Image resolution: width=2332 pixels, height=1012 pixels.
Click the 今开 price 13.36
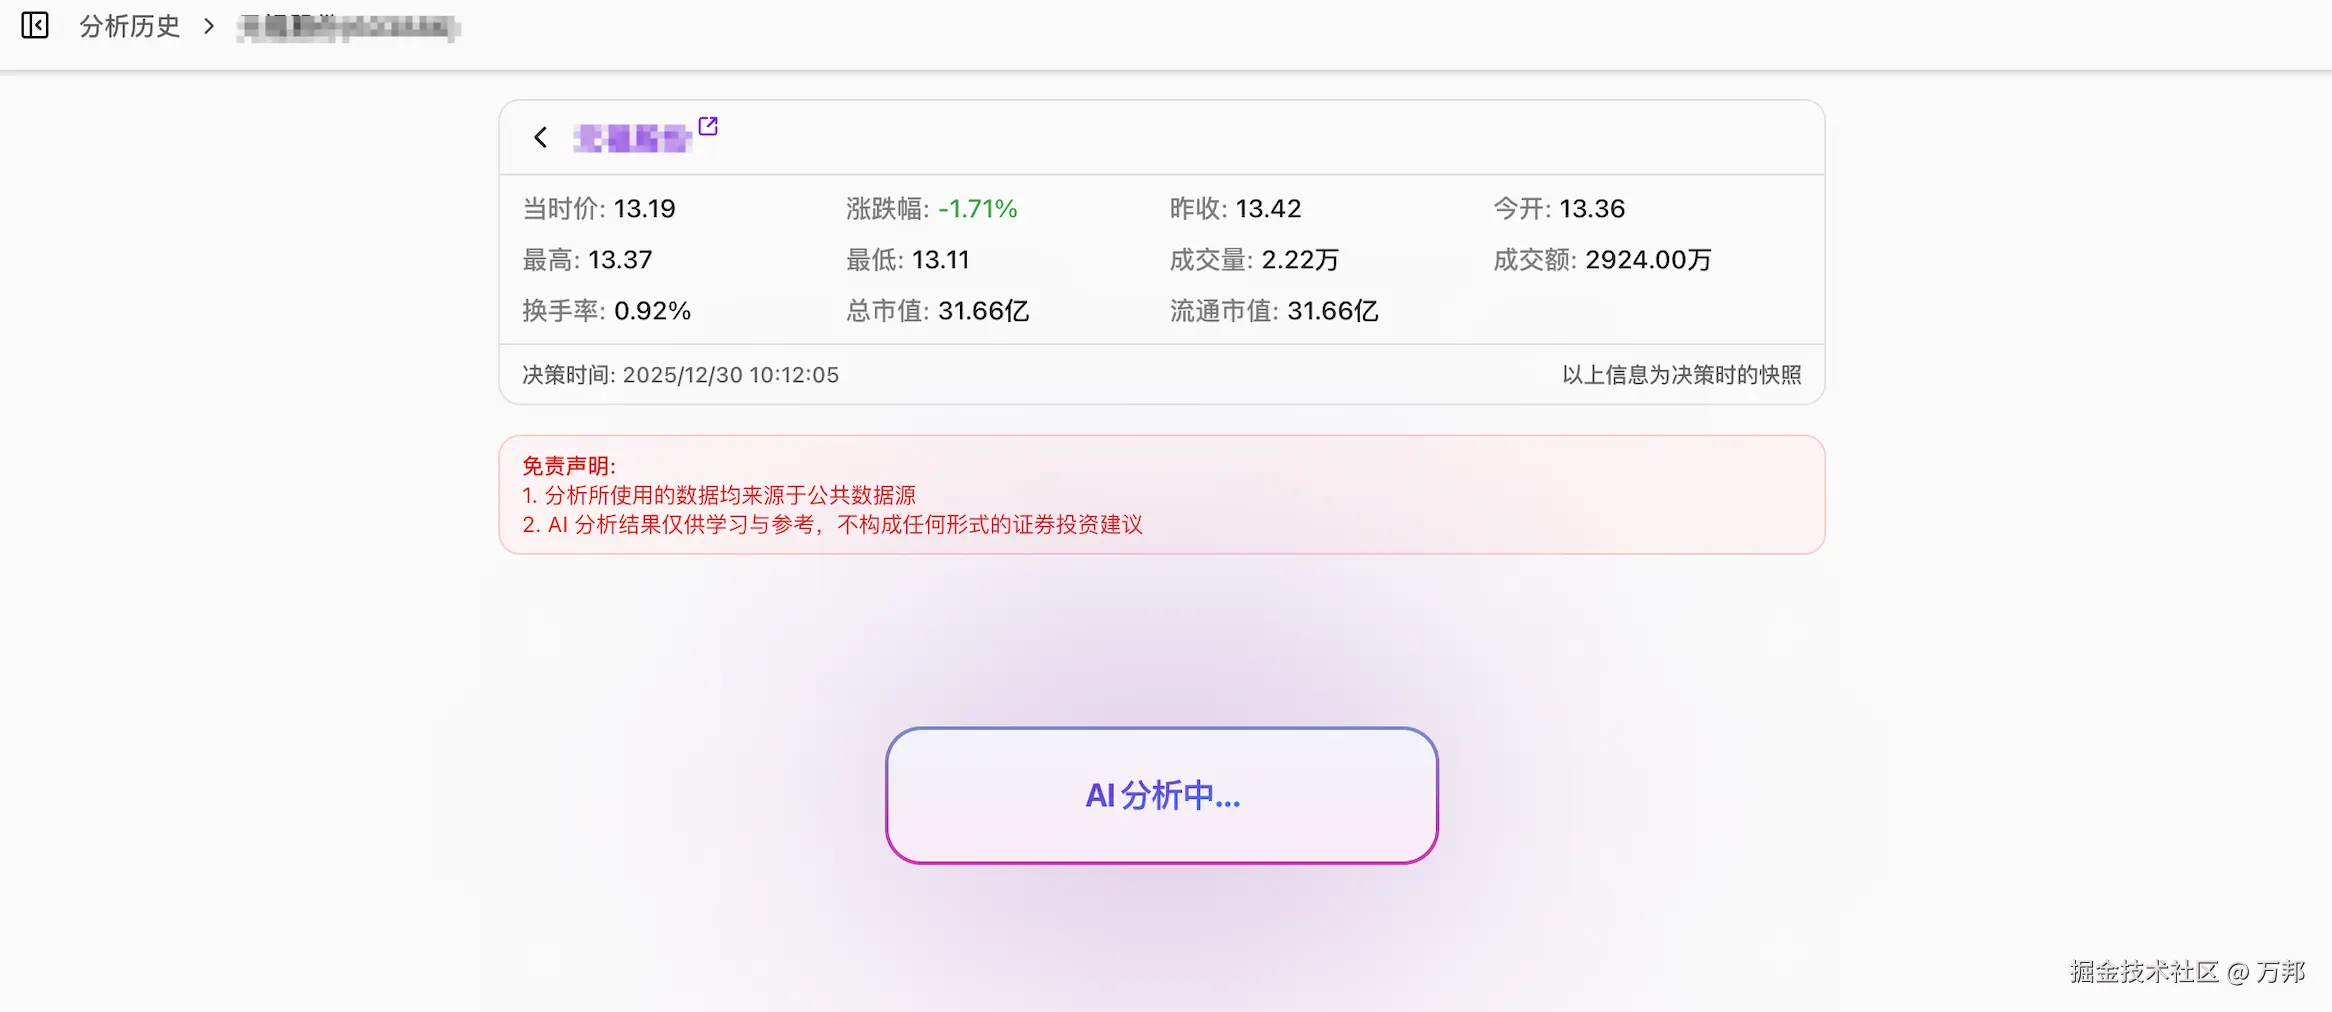tap(1591, 208)
